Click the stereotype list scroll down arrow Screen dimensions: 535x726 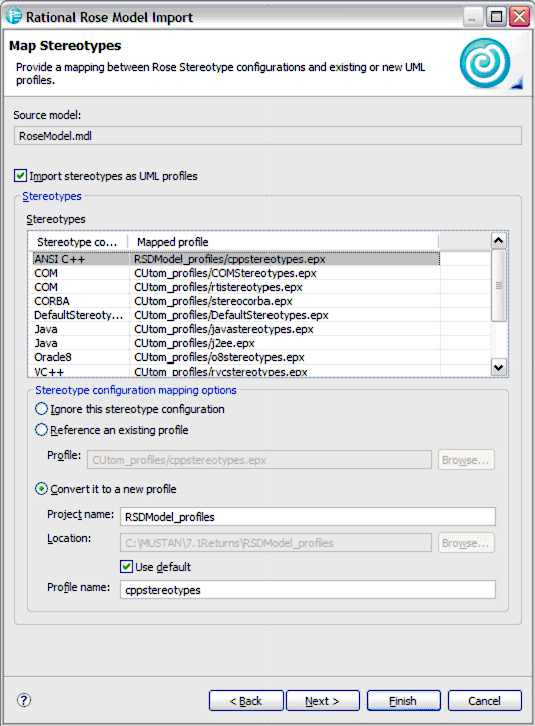click(498, 368)
